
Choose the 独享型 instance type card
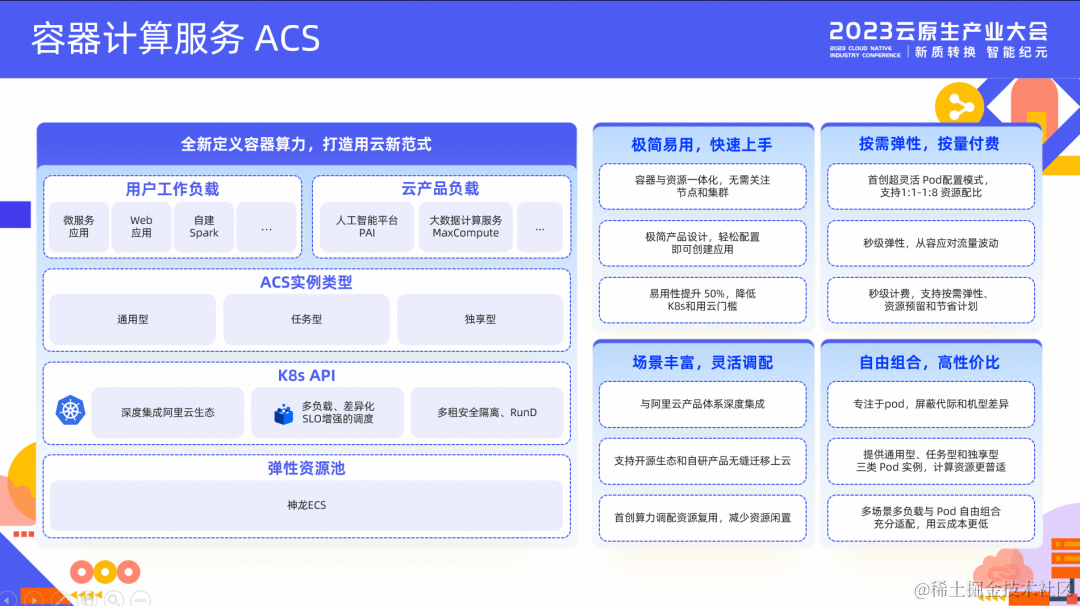click(483, 319)
